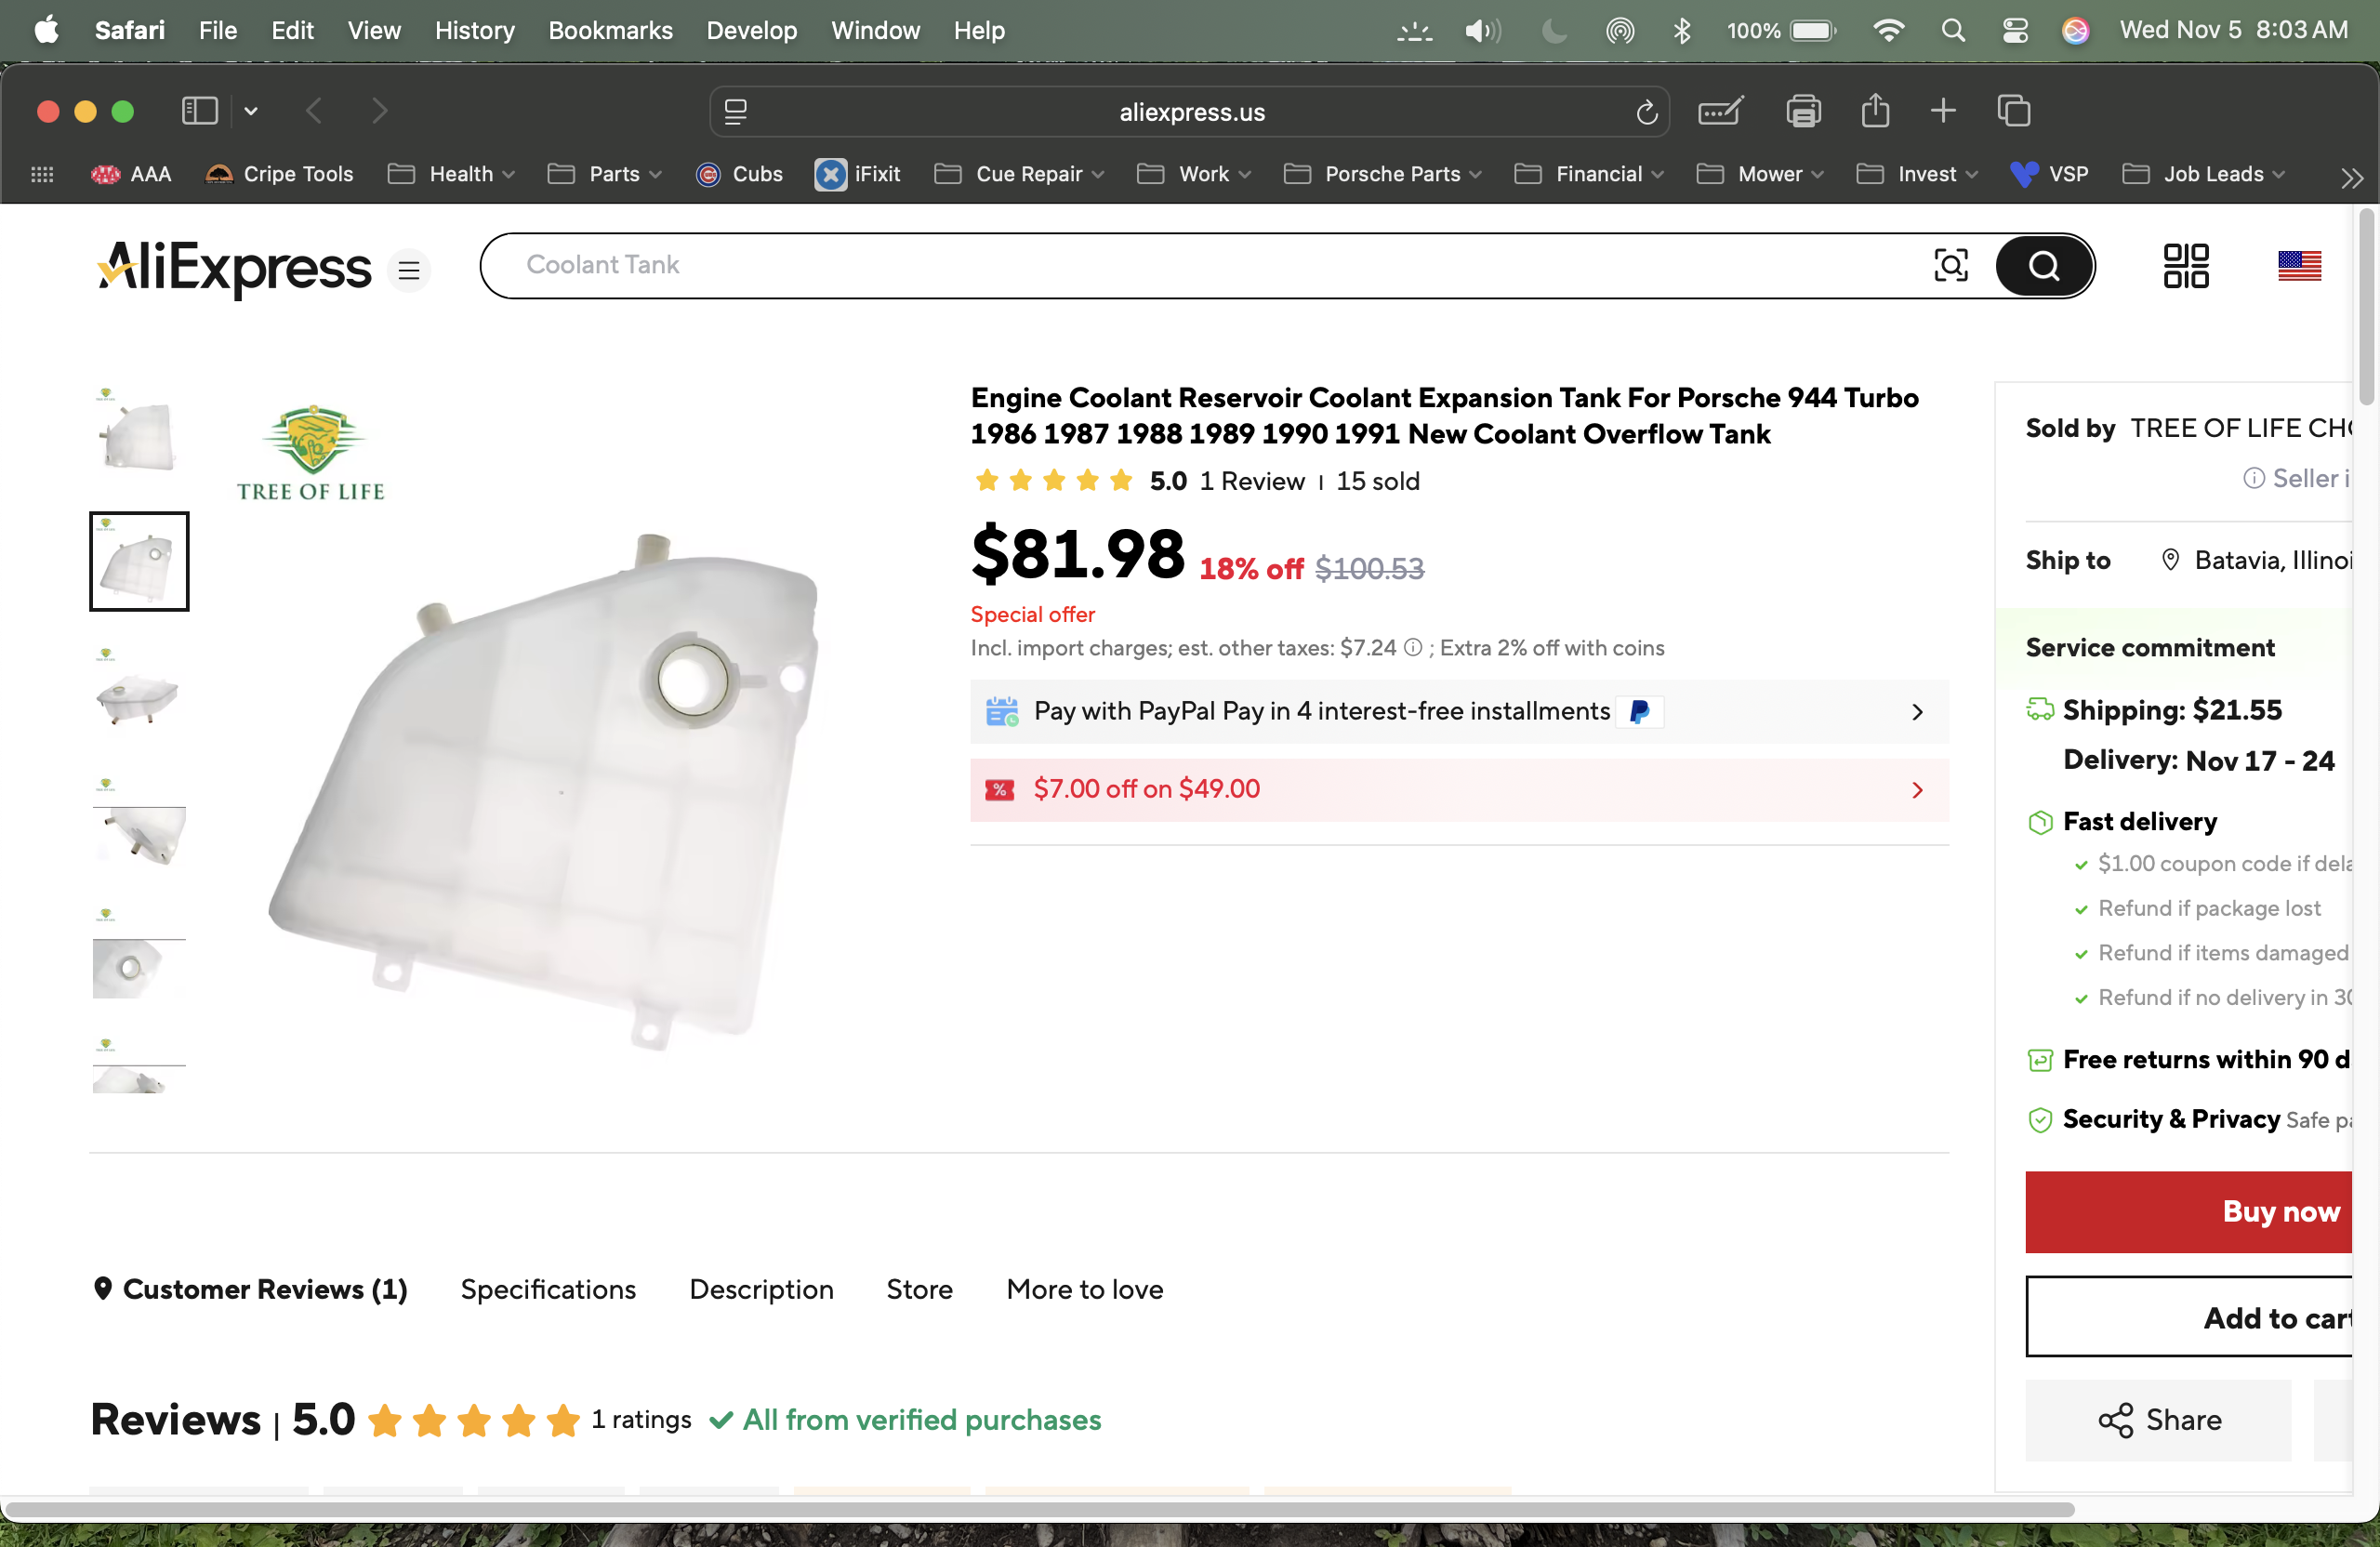Screen dimensions: 2380x1547
Task: Select the first product thumbnail
Action: (x=139, y=431)
